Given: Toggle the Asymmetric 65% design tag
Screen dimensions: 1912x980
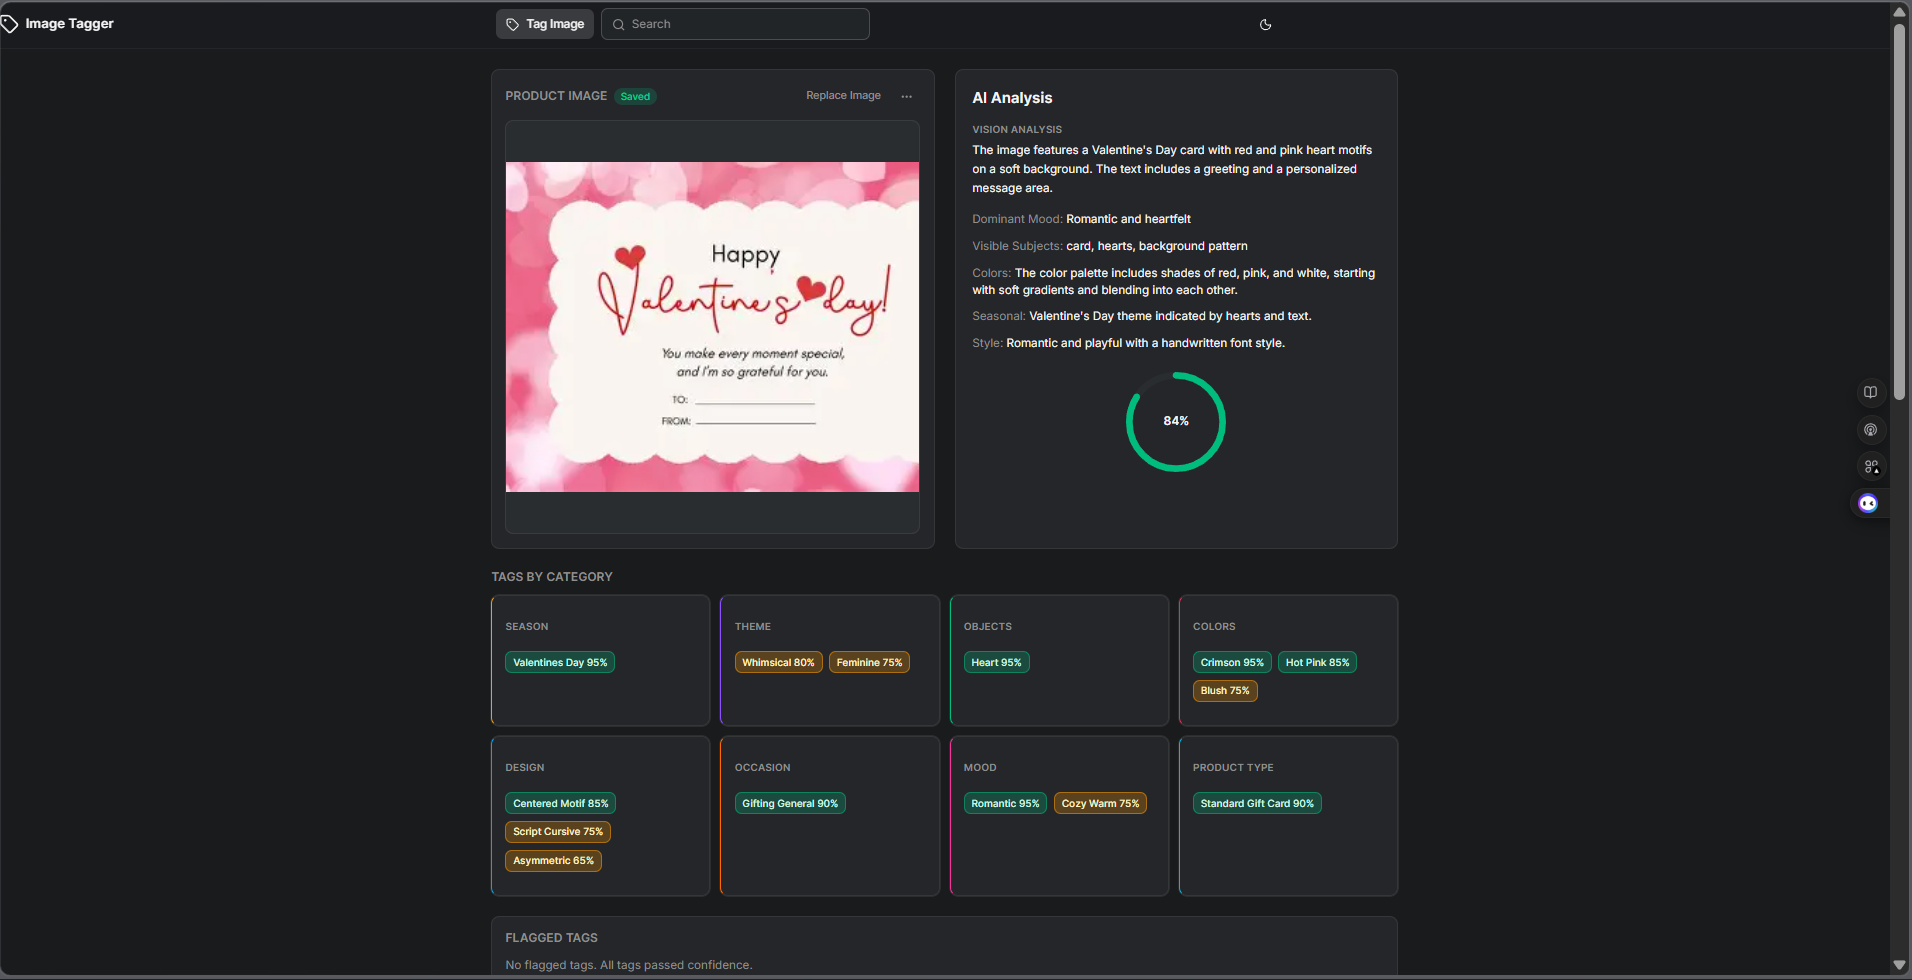Looking at the screenshot, I should pyautogui.click(x=553, y=860).
